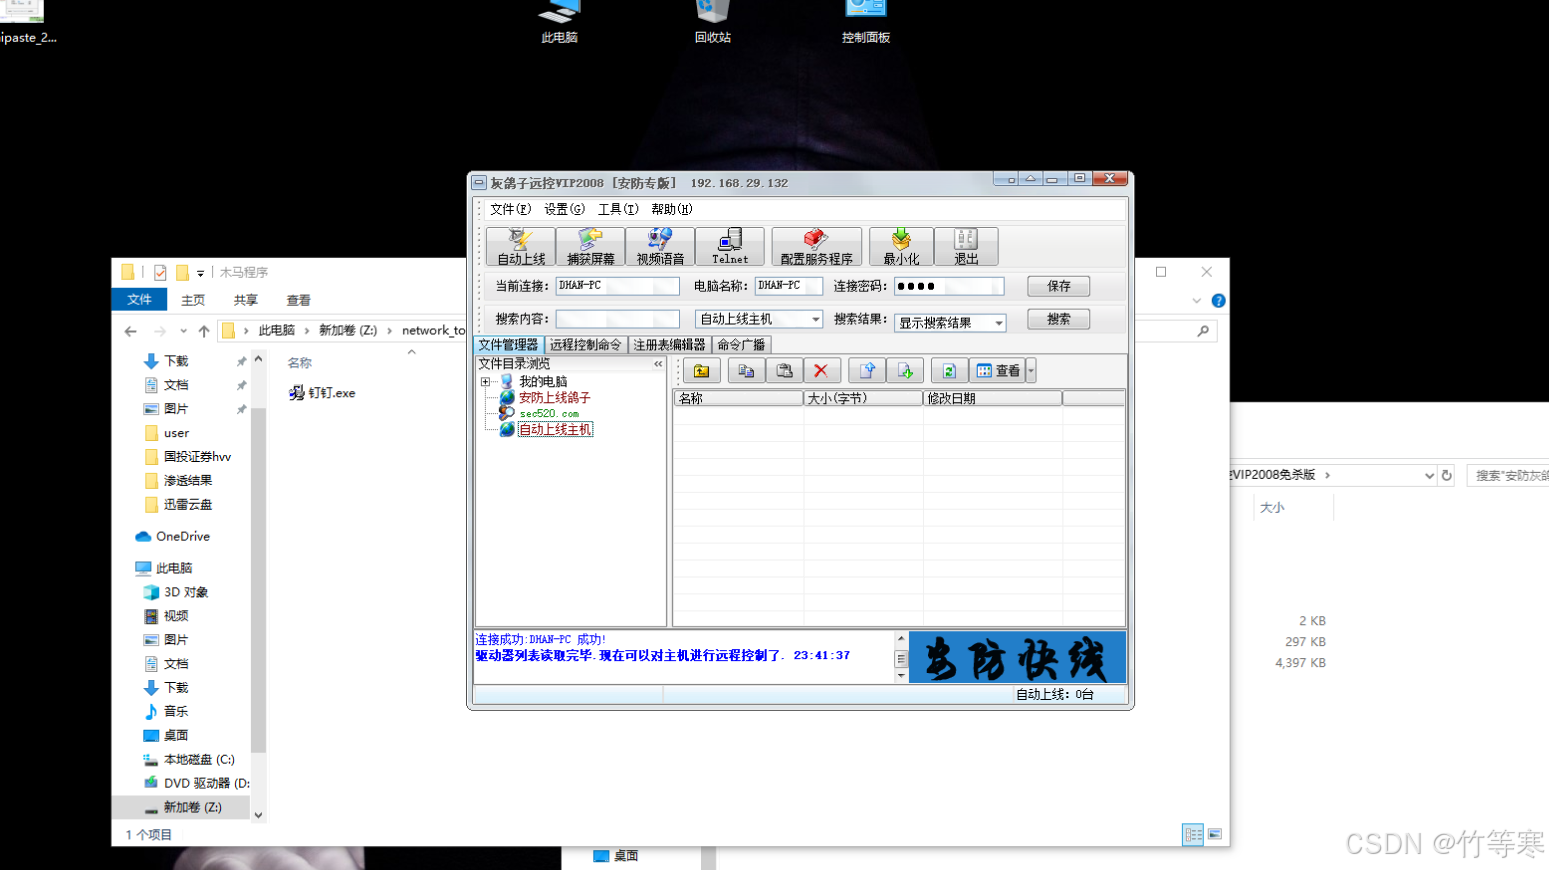Launch the 视频语音 video voice tool
Screen dimensions: 1549x870
[x=660, y=246]
